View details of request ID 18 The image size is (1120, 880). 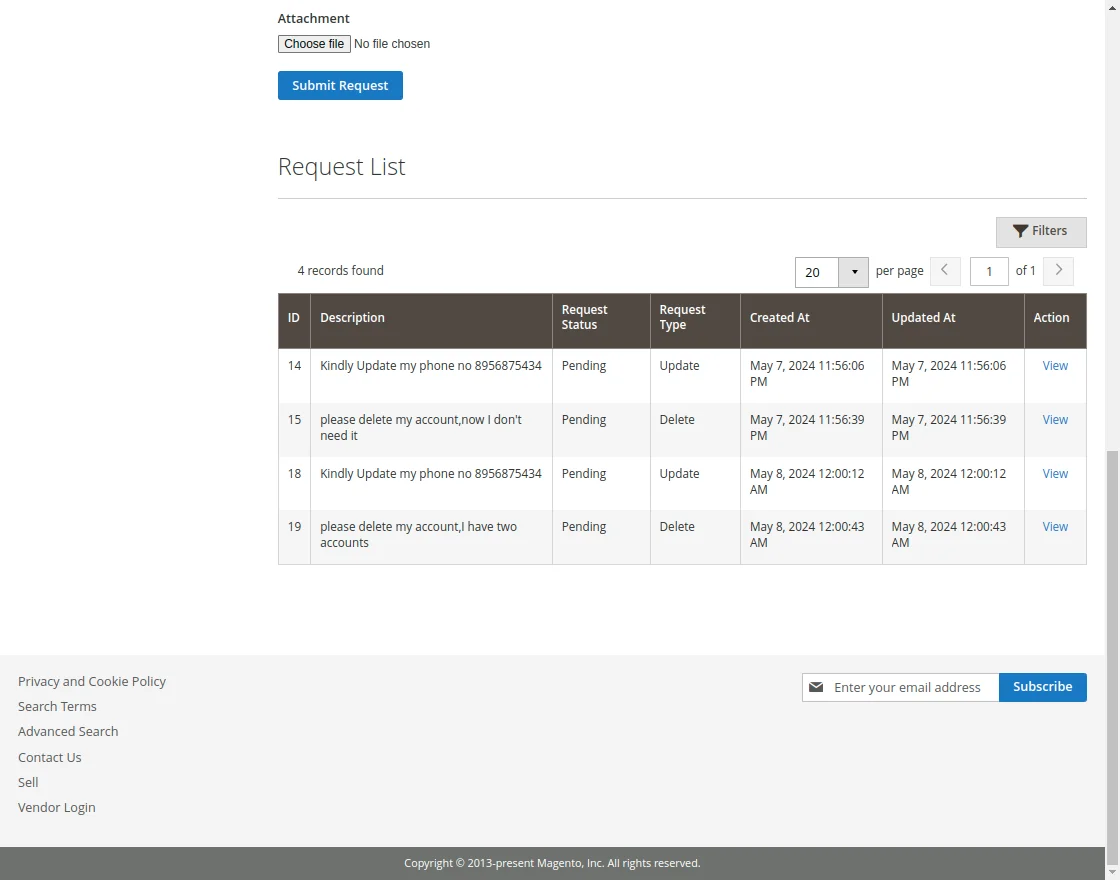tap(1055, 473)
